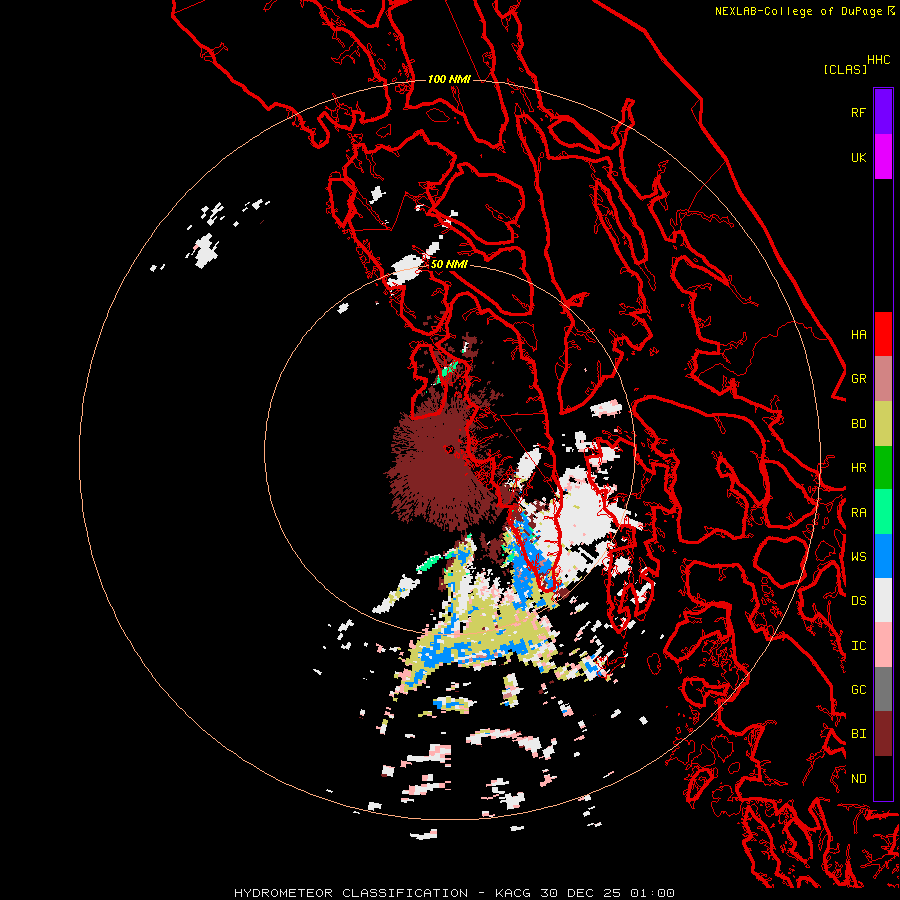Viewport: 900px width, 900px height.
Task: Click the WS legend label
Action: point(858,557)
